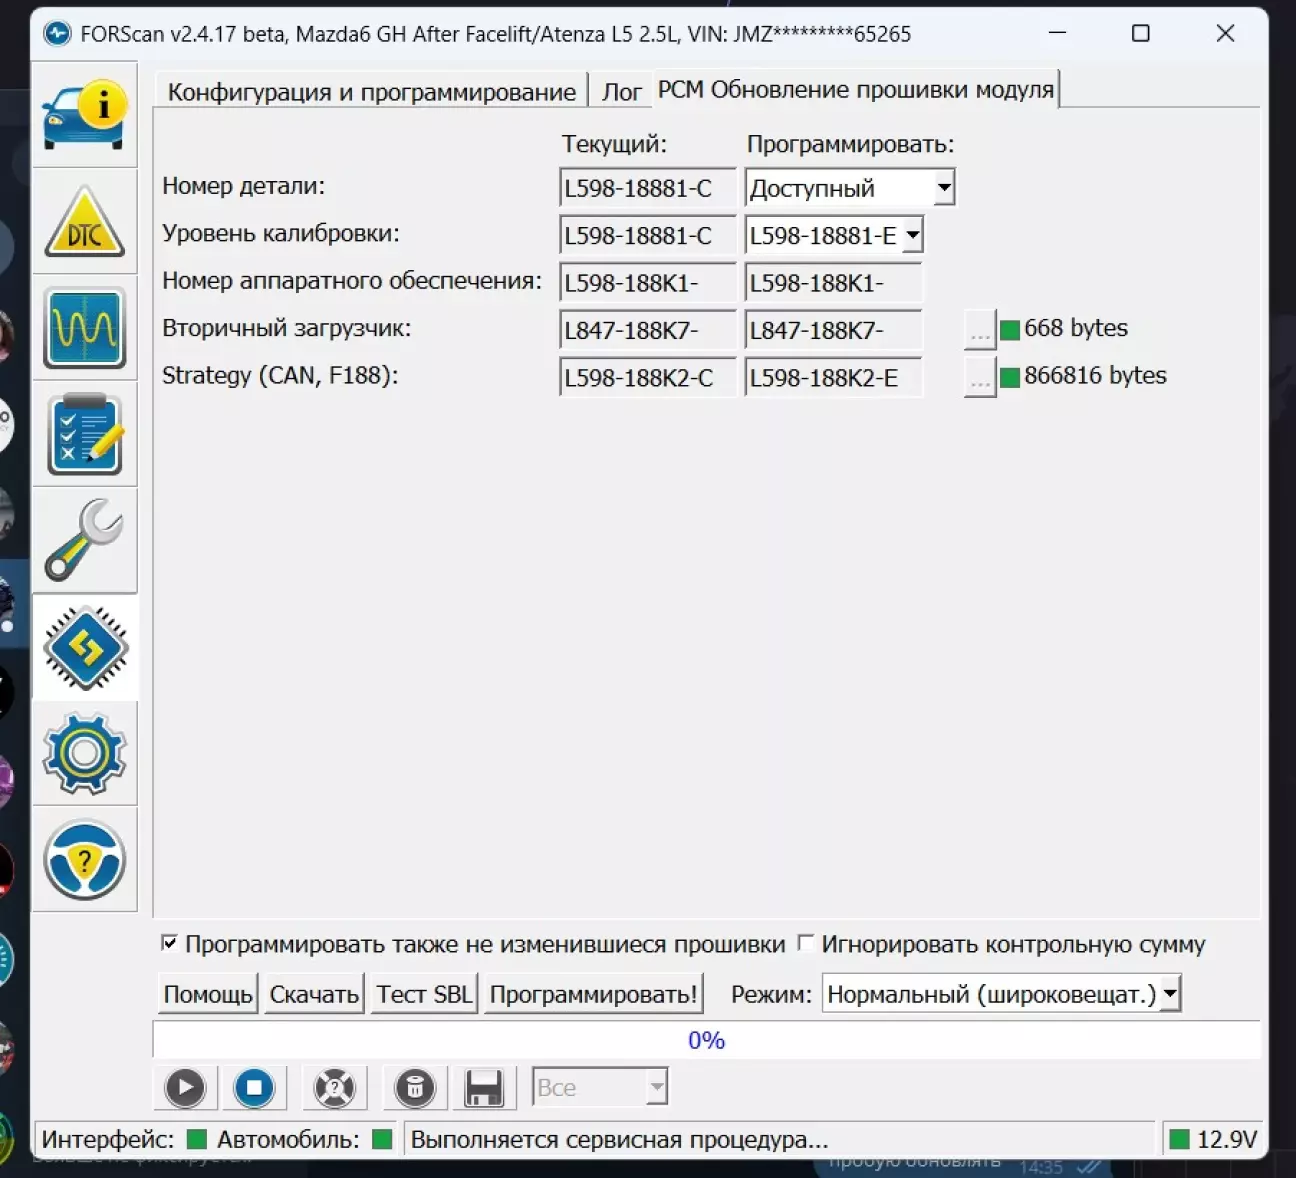The image size is (1296, 1178).
Task: Maximize the FORScan window
Action: [x=1140, y=33]
